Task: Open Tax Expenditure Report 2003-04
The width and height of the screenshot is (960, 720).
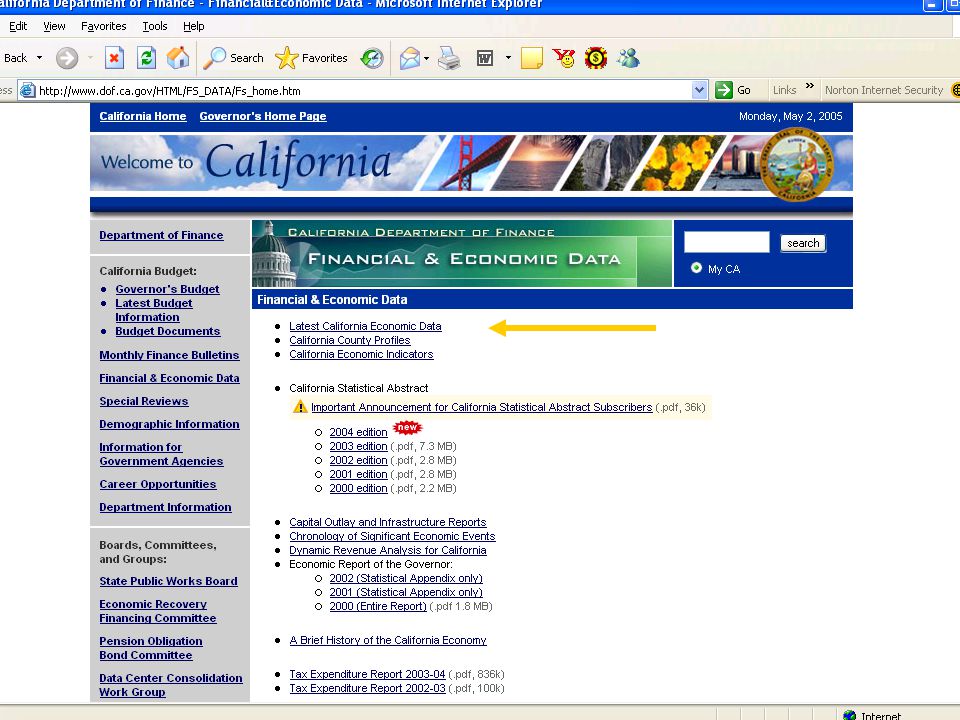Action: tap(367, 674)
